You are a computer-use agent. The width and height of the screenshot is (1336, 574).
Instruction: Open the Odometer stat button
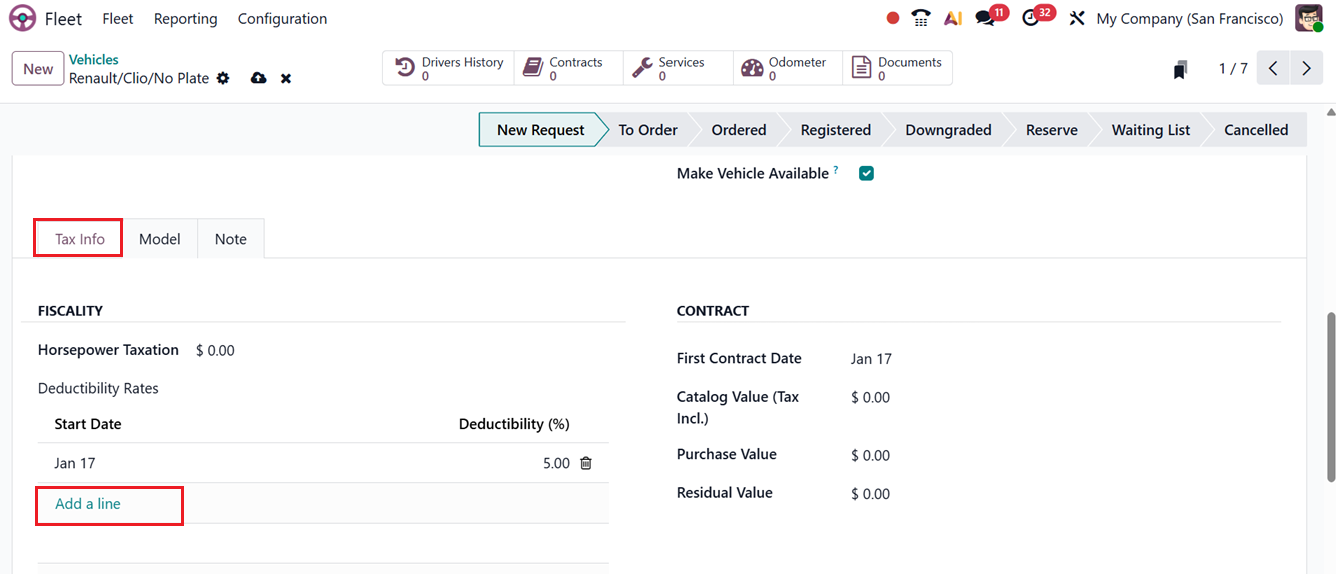pyautogui.click(x=784, y=68)
